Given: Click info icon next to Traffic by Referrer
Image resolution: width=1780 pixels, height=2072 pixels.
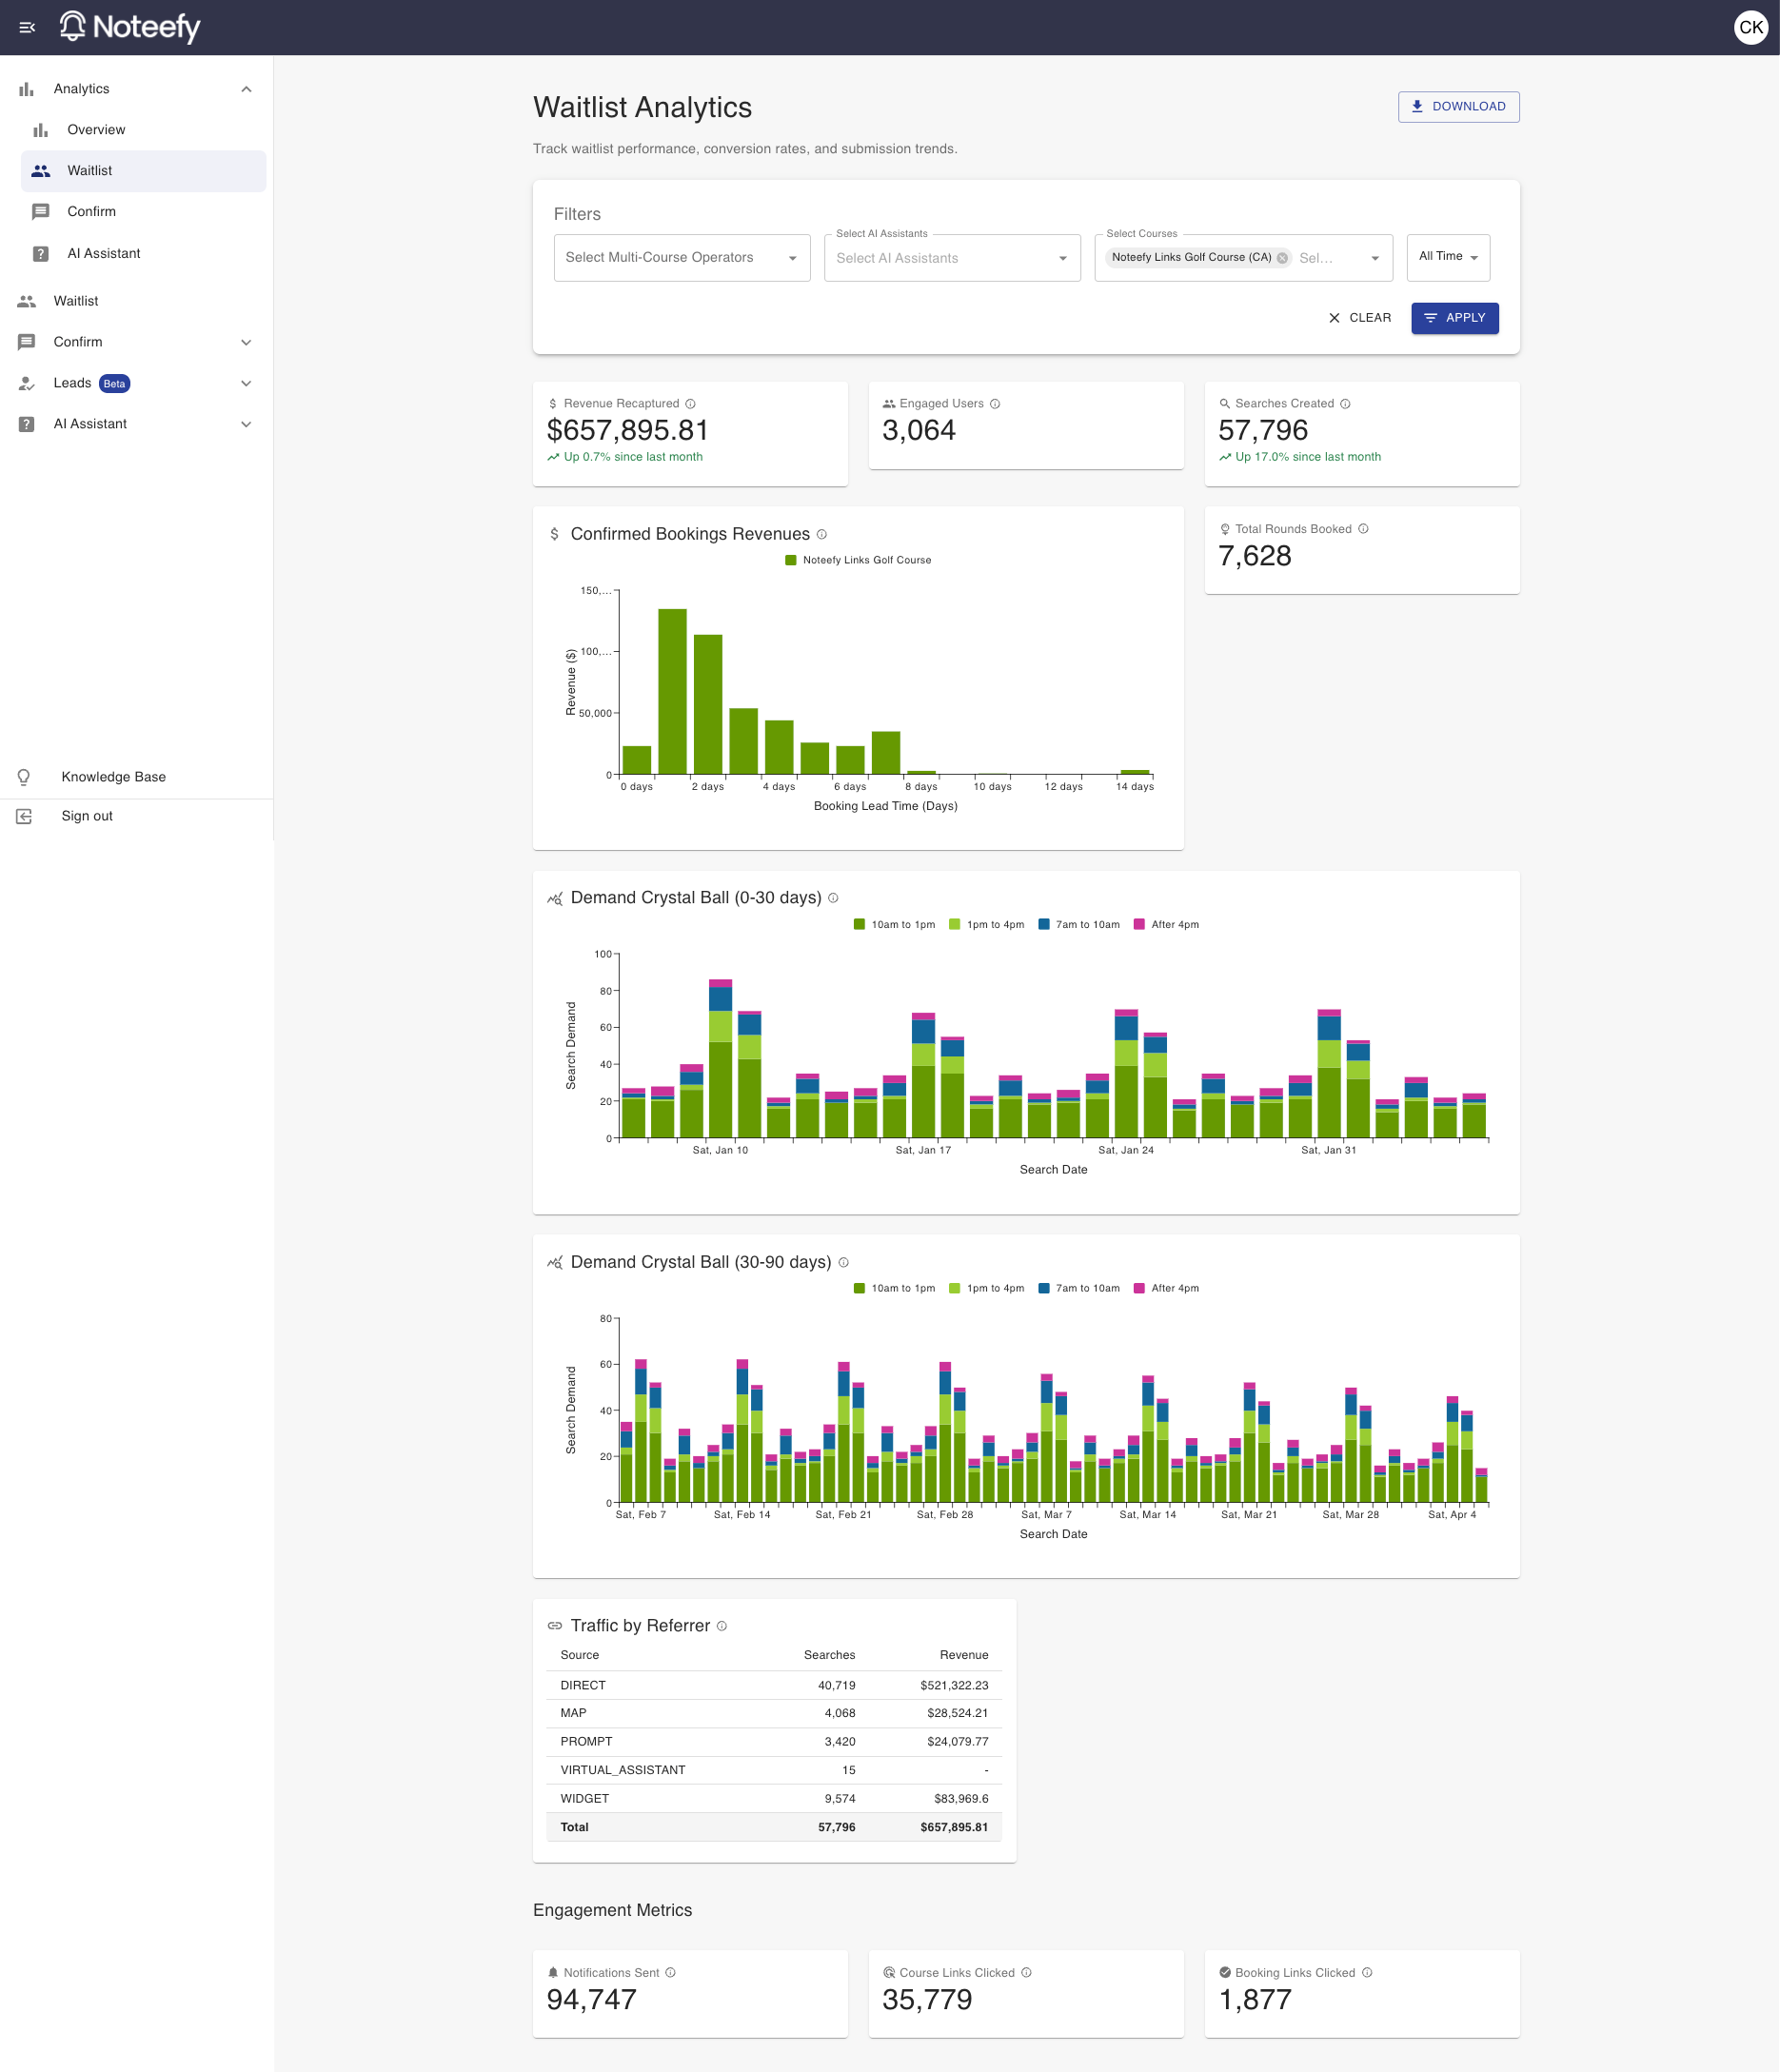Looking at the screenshot, I should coord(722,1626).
